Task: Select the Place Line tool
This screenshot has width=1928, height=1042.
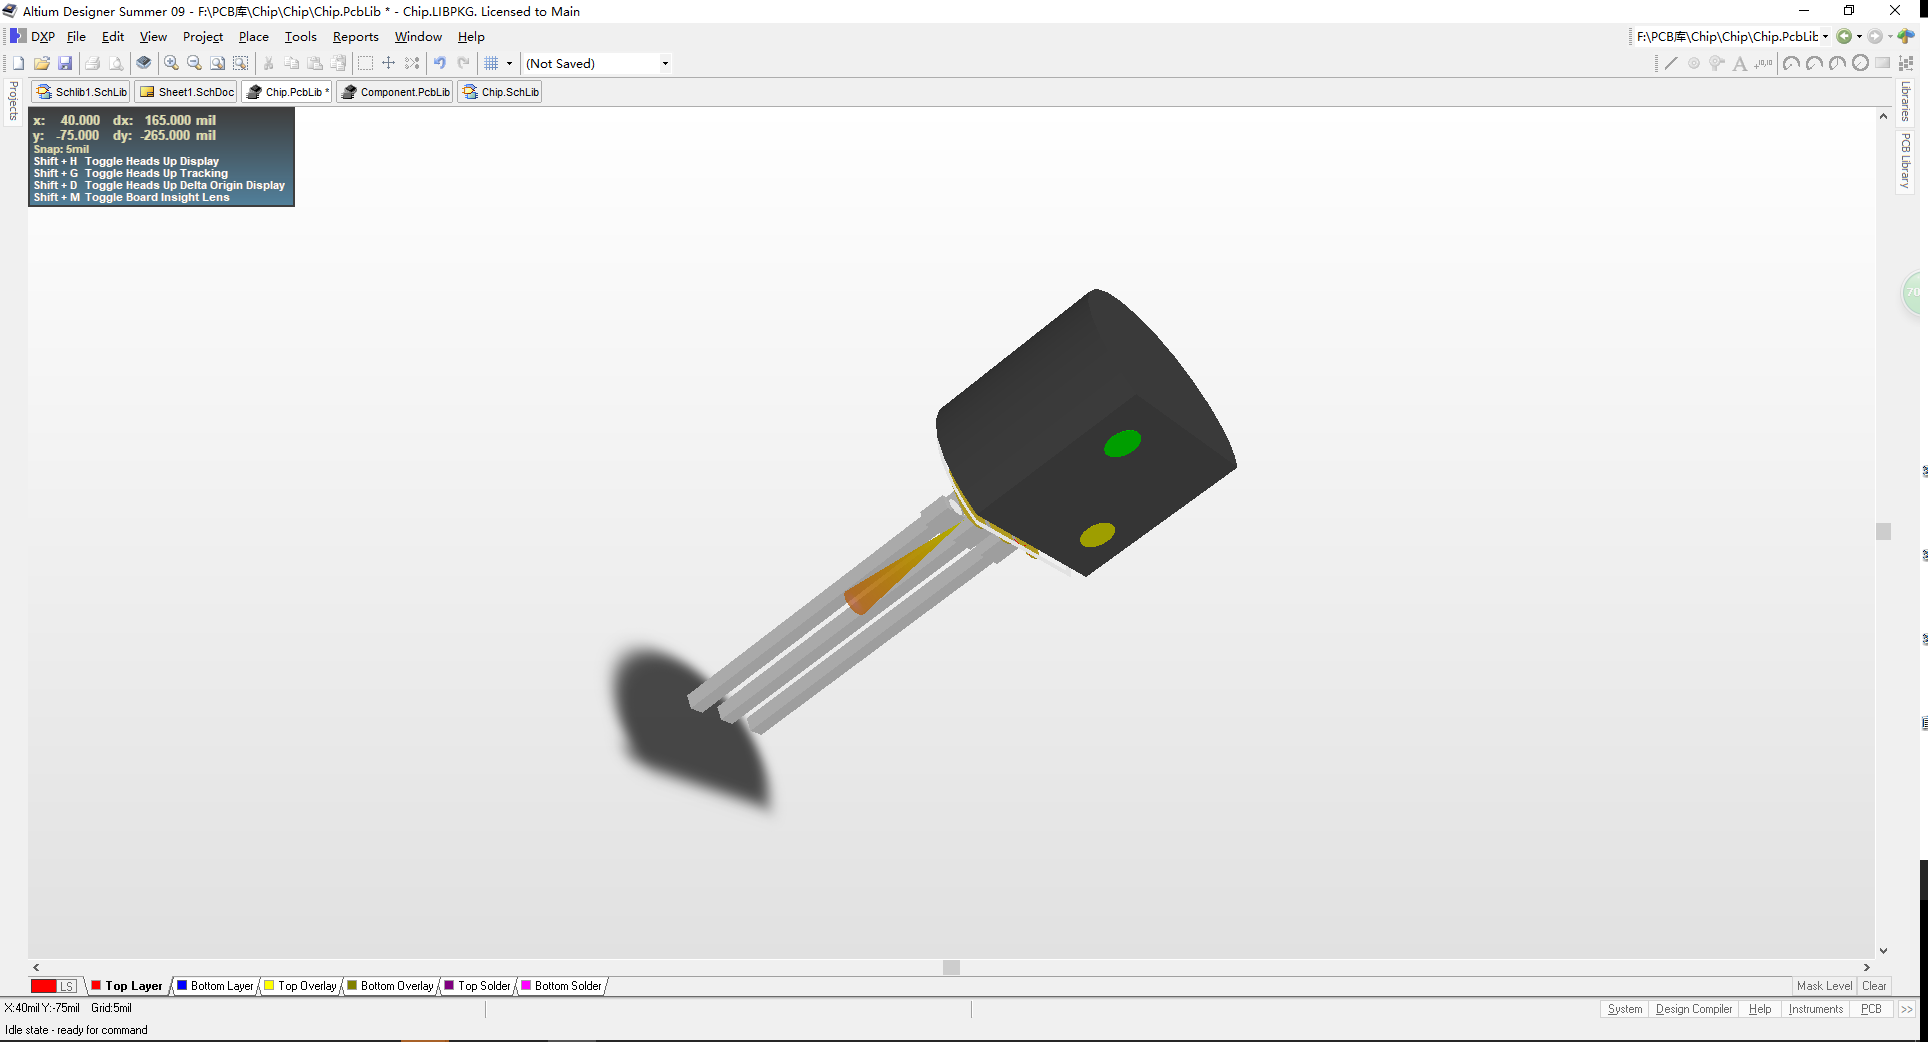Action: [1671, 63]
